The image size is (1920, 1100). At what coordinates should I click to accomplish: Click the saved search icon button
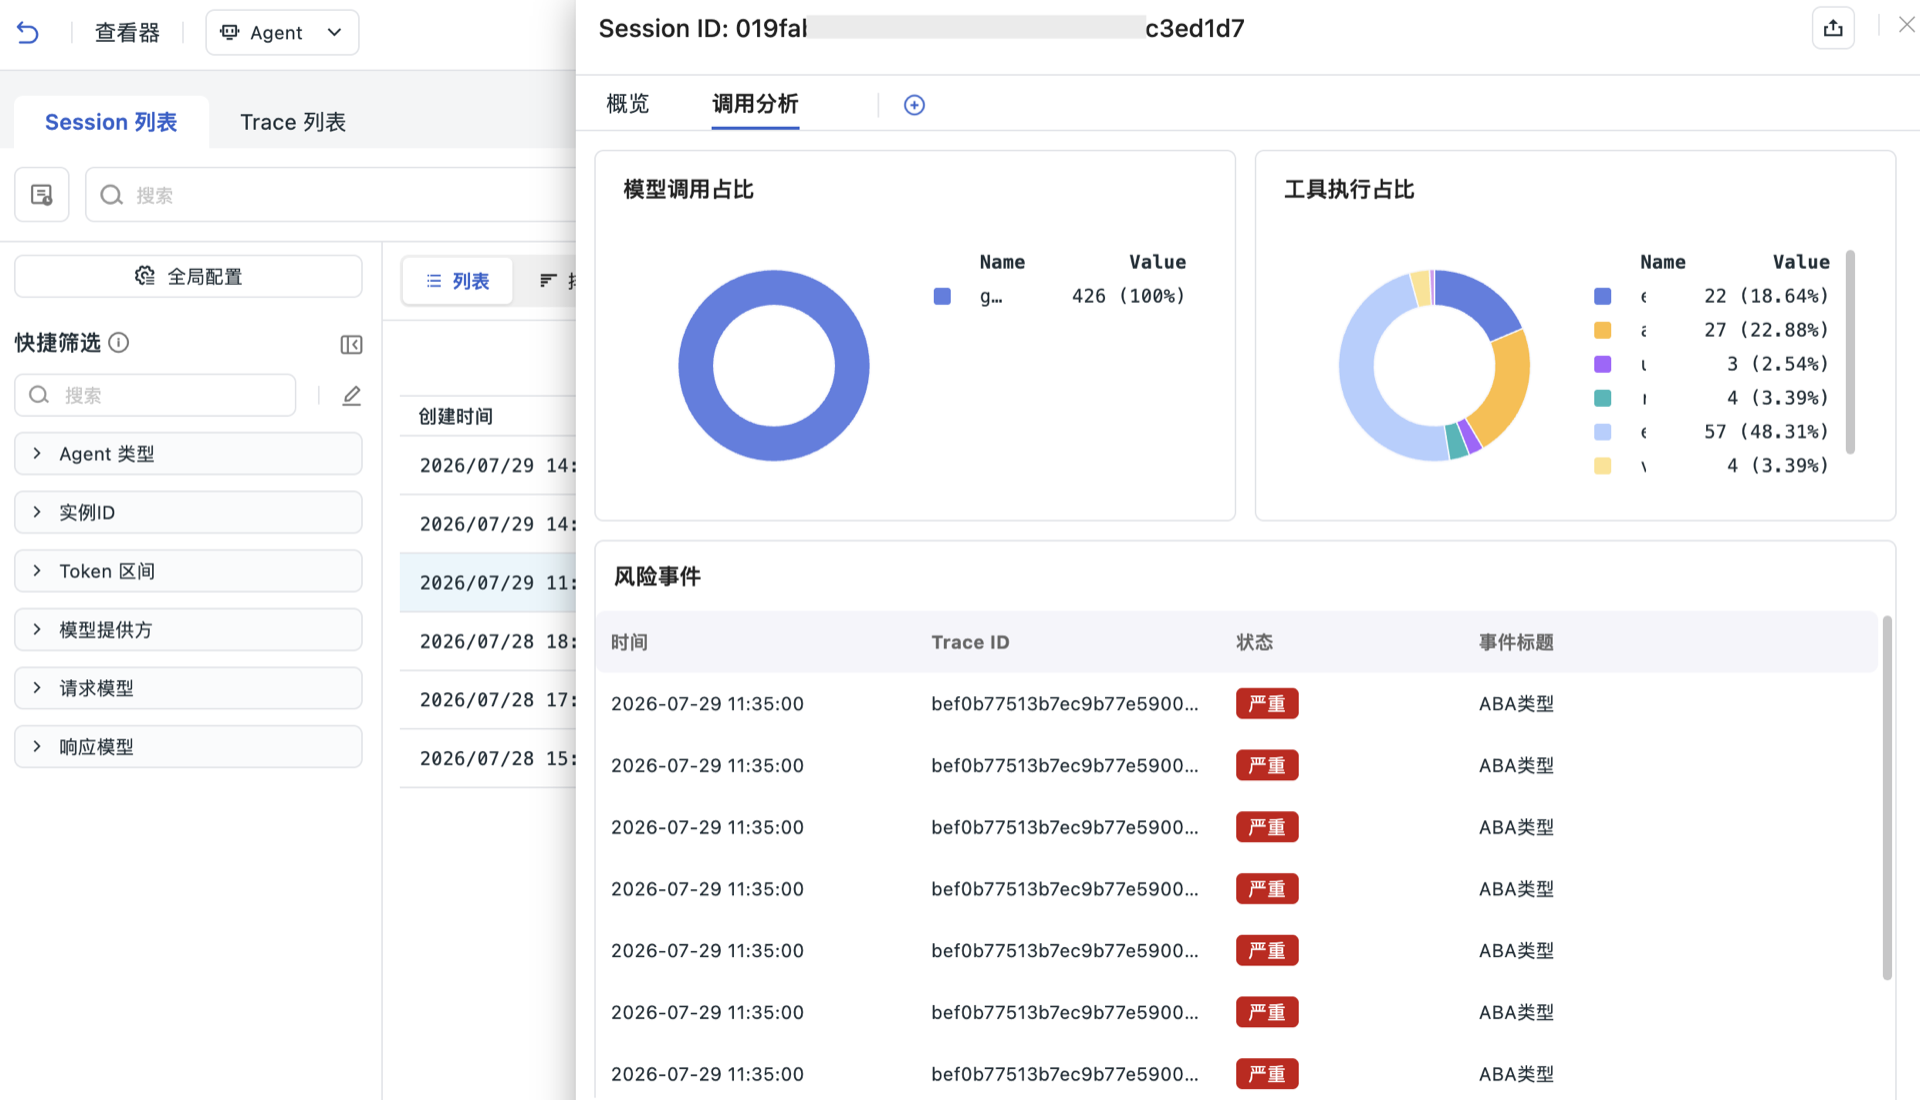[x=42, y=195]
